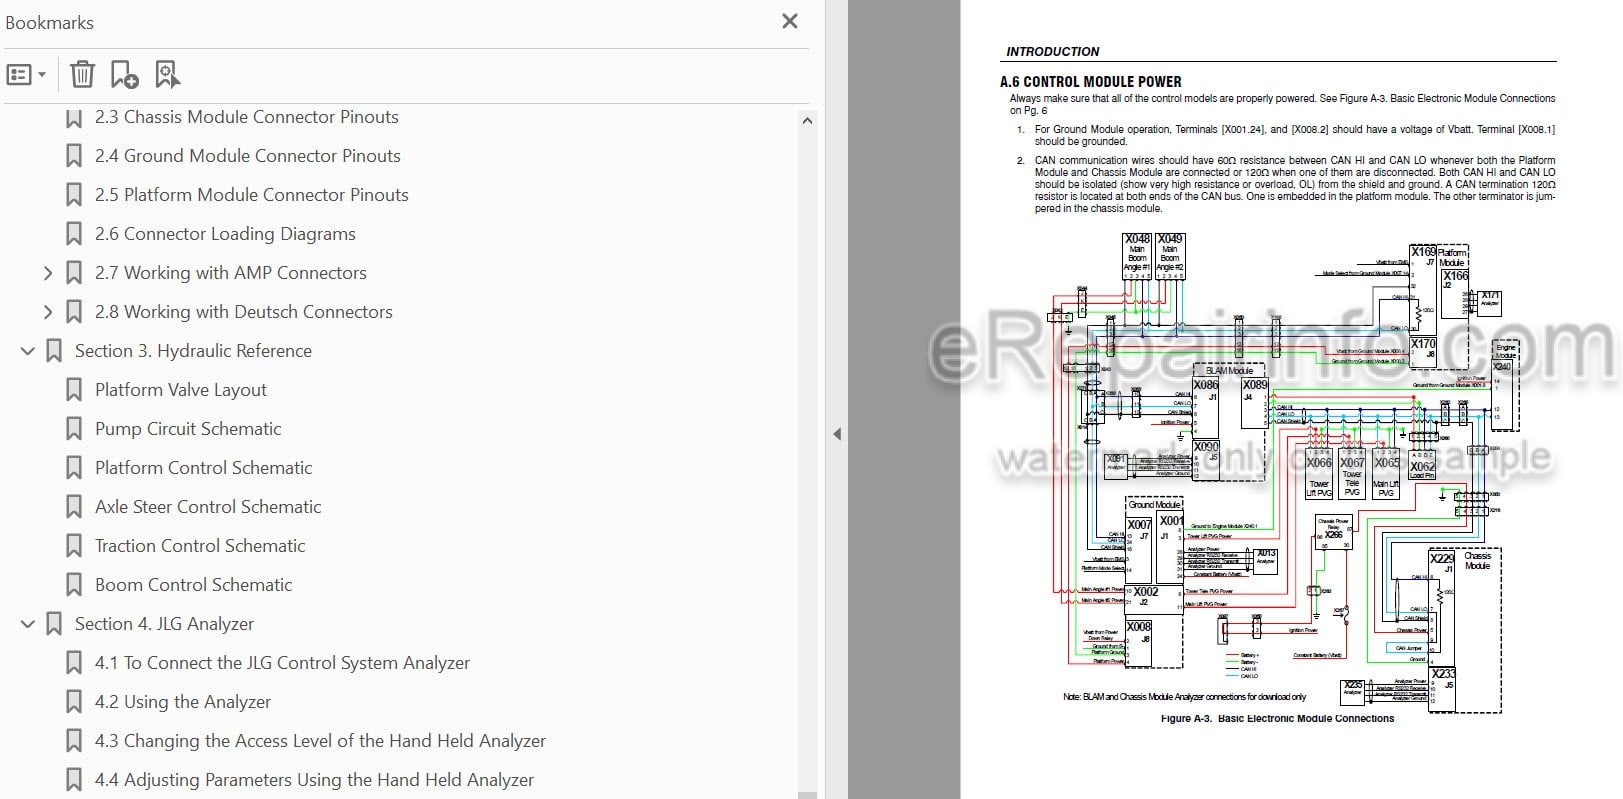
Task: Add a new bookmark
Action: pos(124,74)
